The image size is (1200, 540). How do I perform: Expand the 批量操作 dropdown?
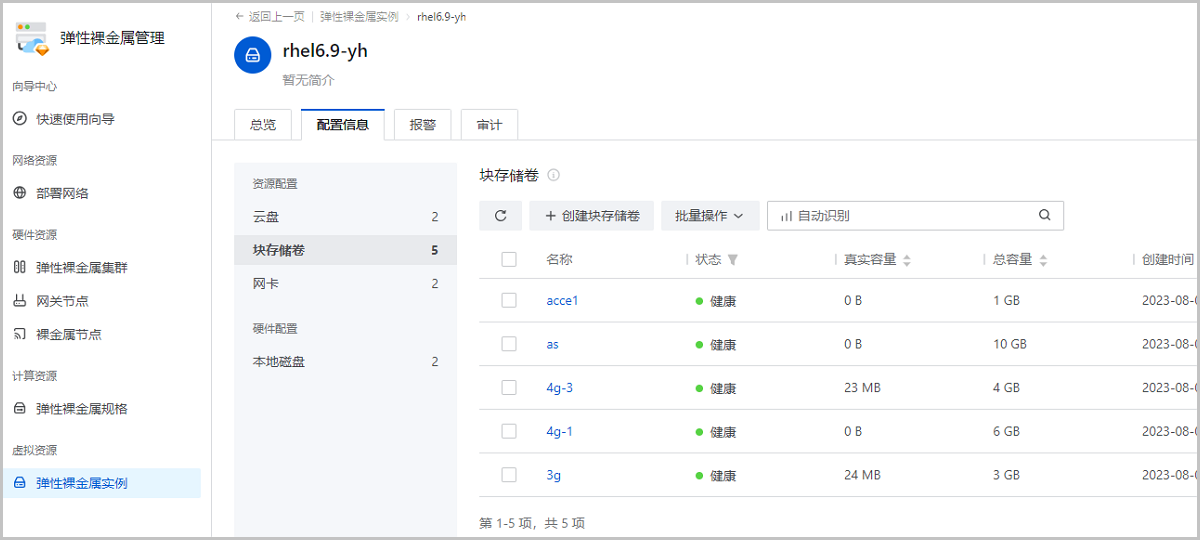click(x=708, y=215)
